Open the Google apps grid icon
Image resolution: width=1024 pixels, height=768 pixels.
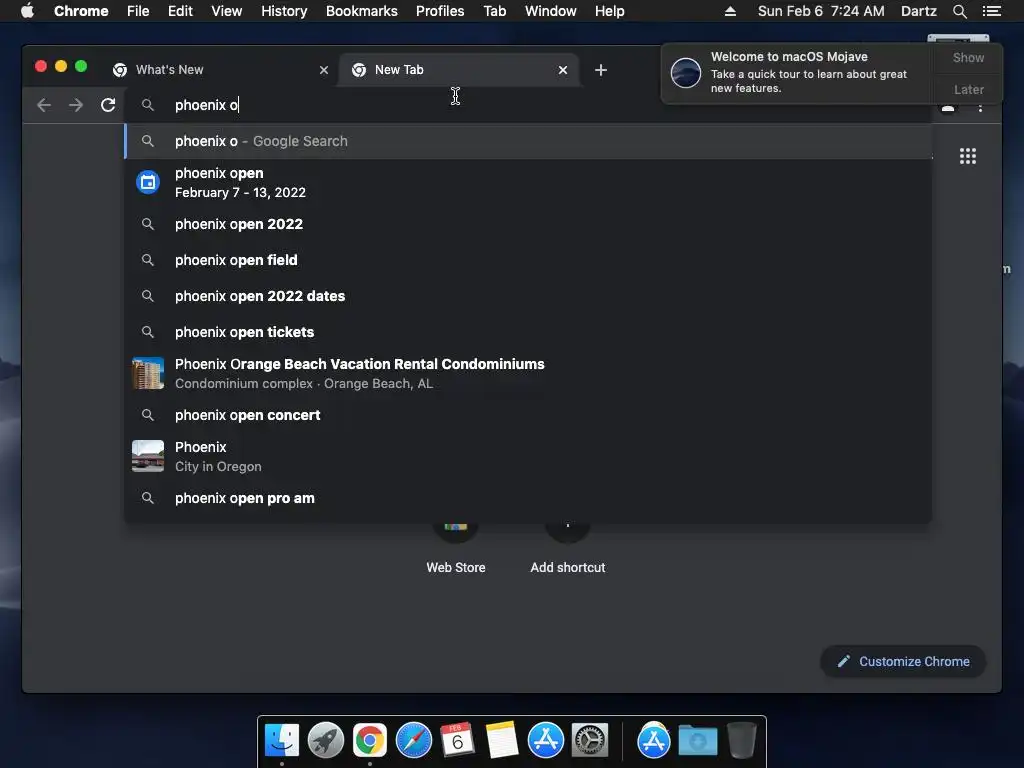(968, 156)
